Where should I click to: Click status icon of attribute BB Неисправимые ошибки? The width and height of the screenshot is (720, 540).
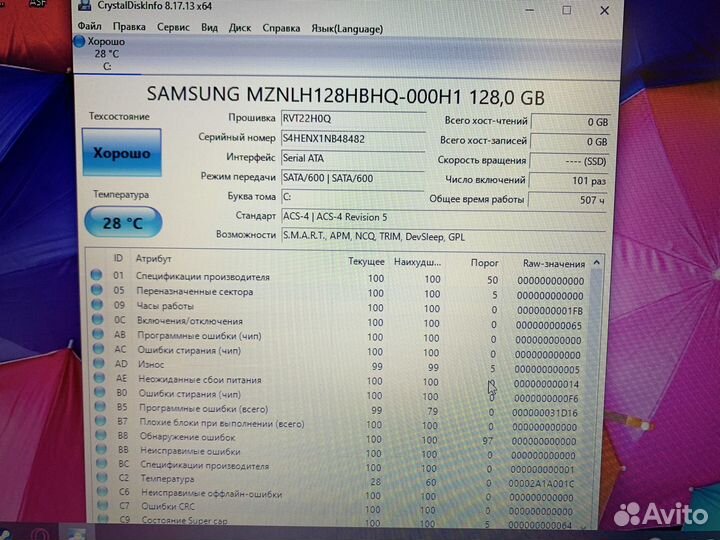[101, 449]
